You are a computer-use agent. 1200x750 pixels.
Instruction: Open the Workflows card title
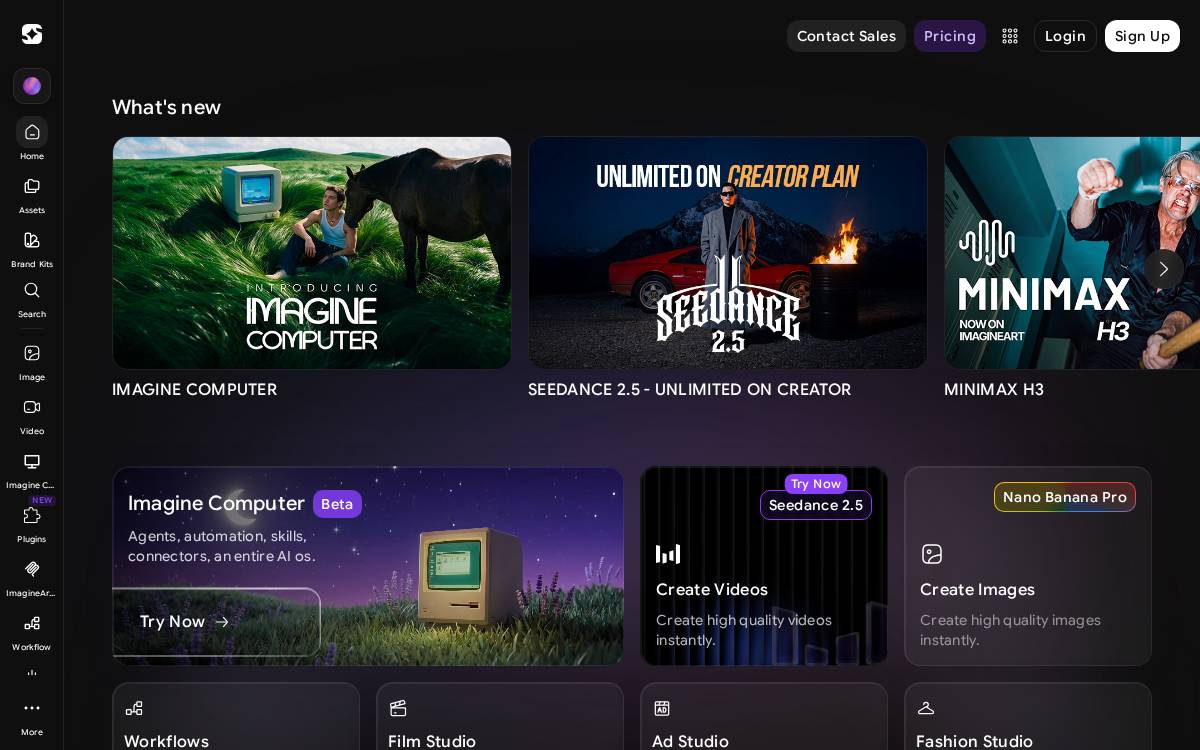point(166,741)
